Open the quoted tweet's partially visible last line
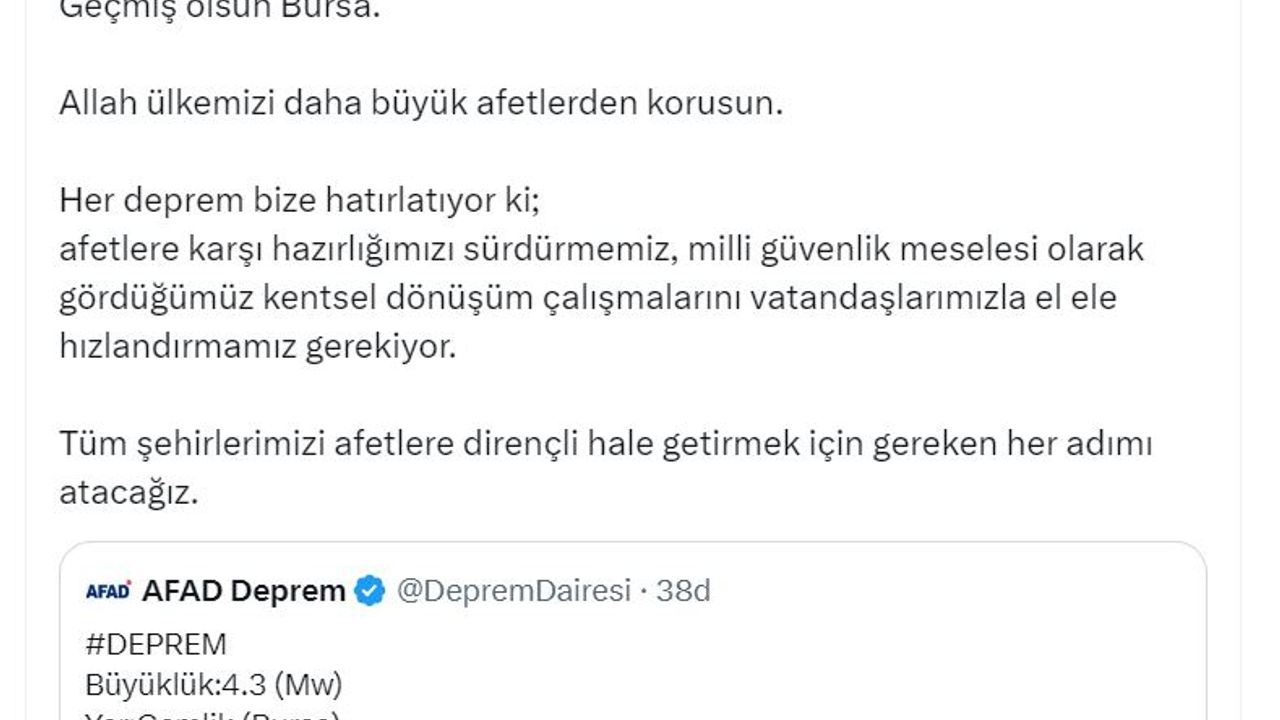This screenshot has height=720, width=1280. point(211,715)
